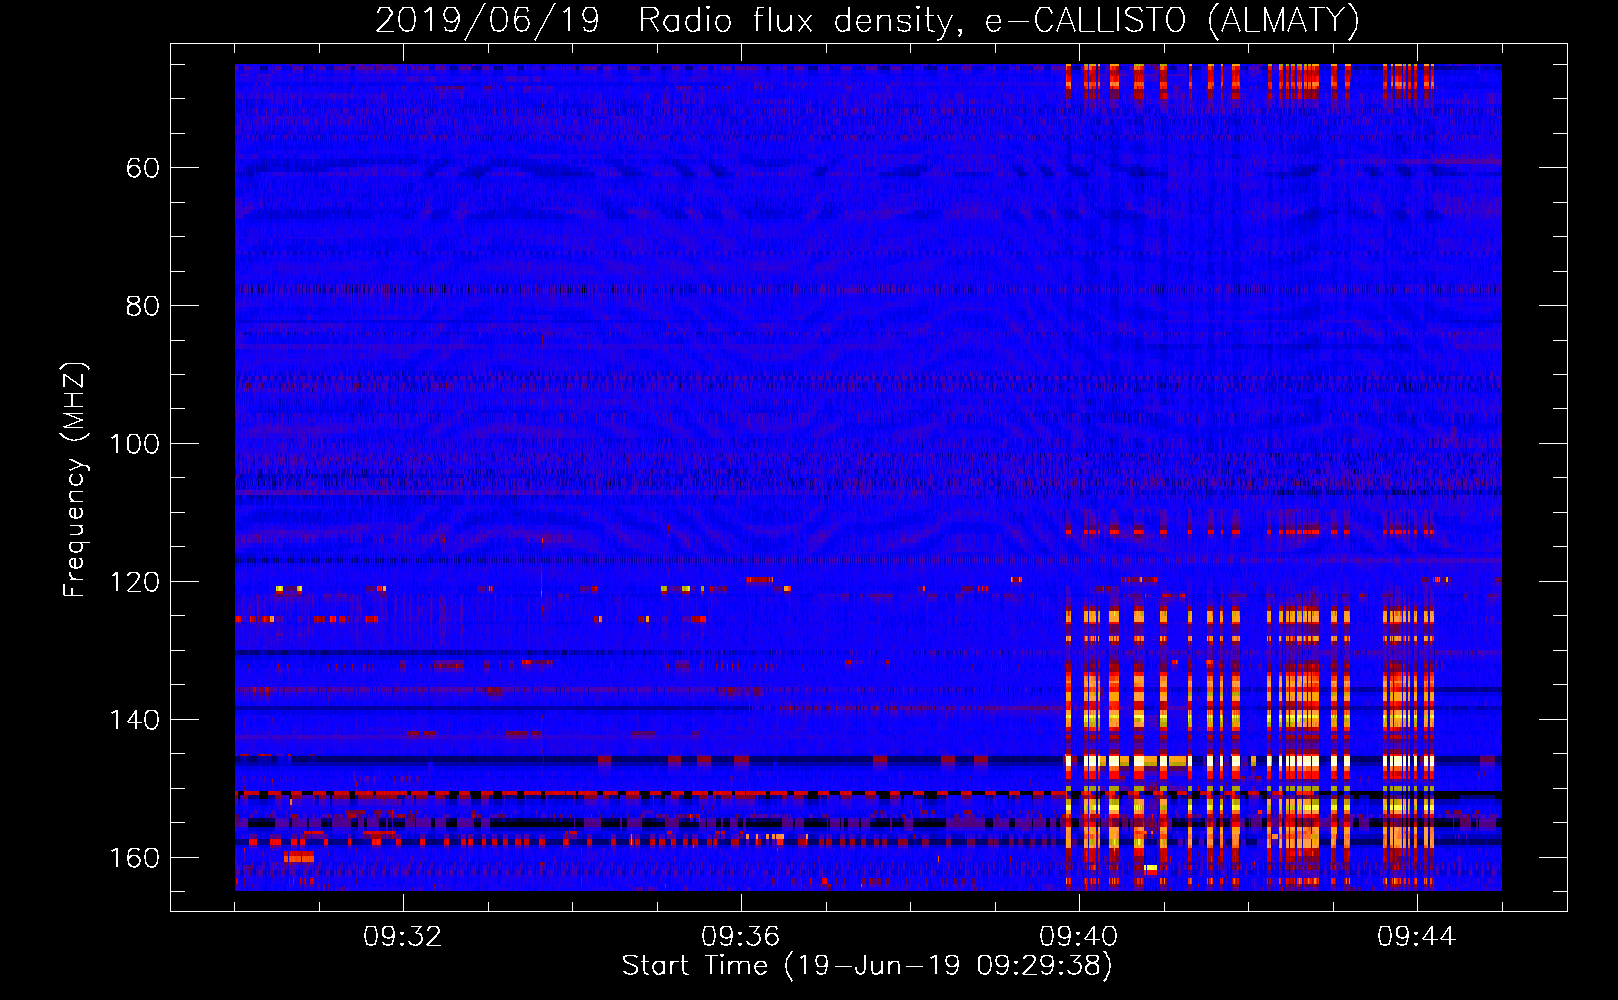
Task: Click the 160 MHz frequency tick label
Action: (x=134, y=858)
